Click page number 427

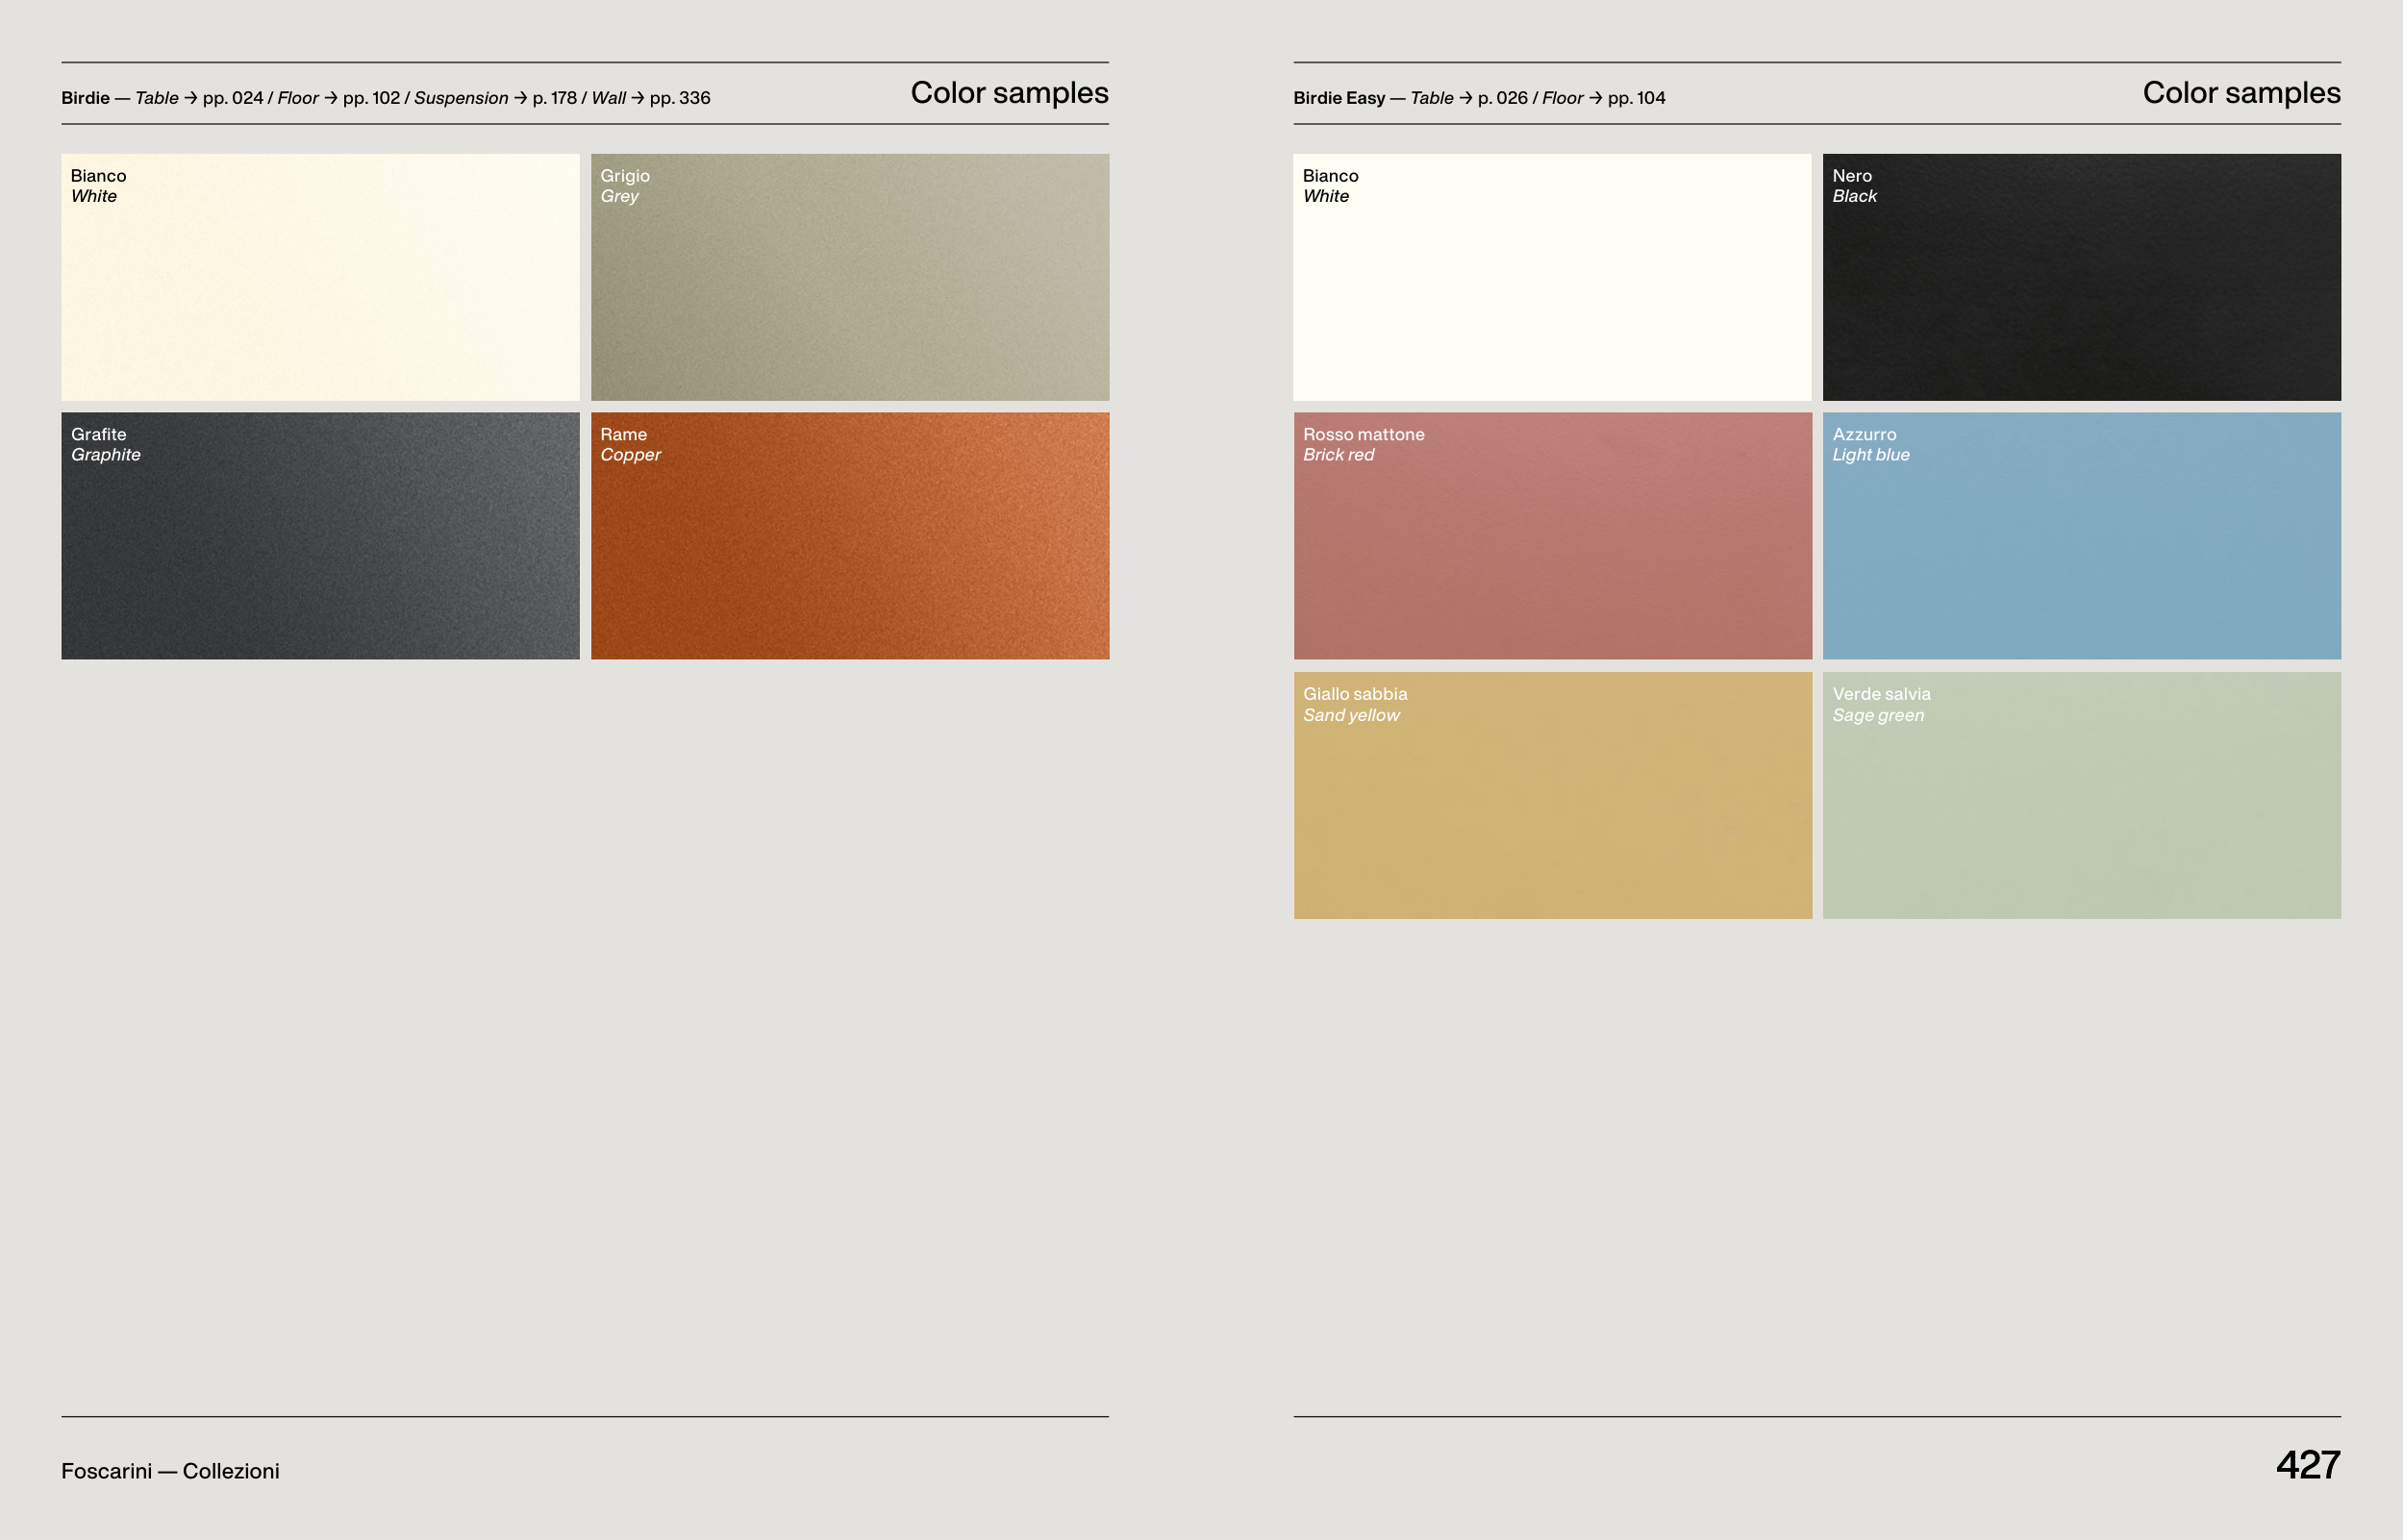click(x=2307, y=1465)
